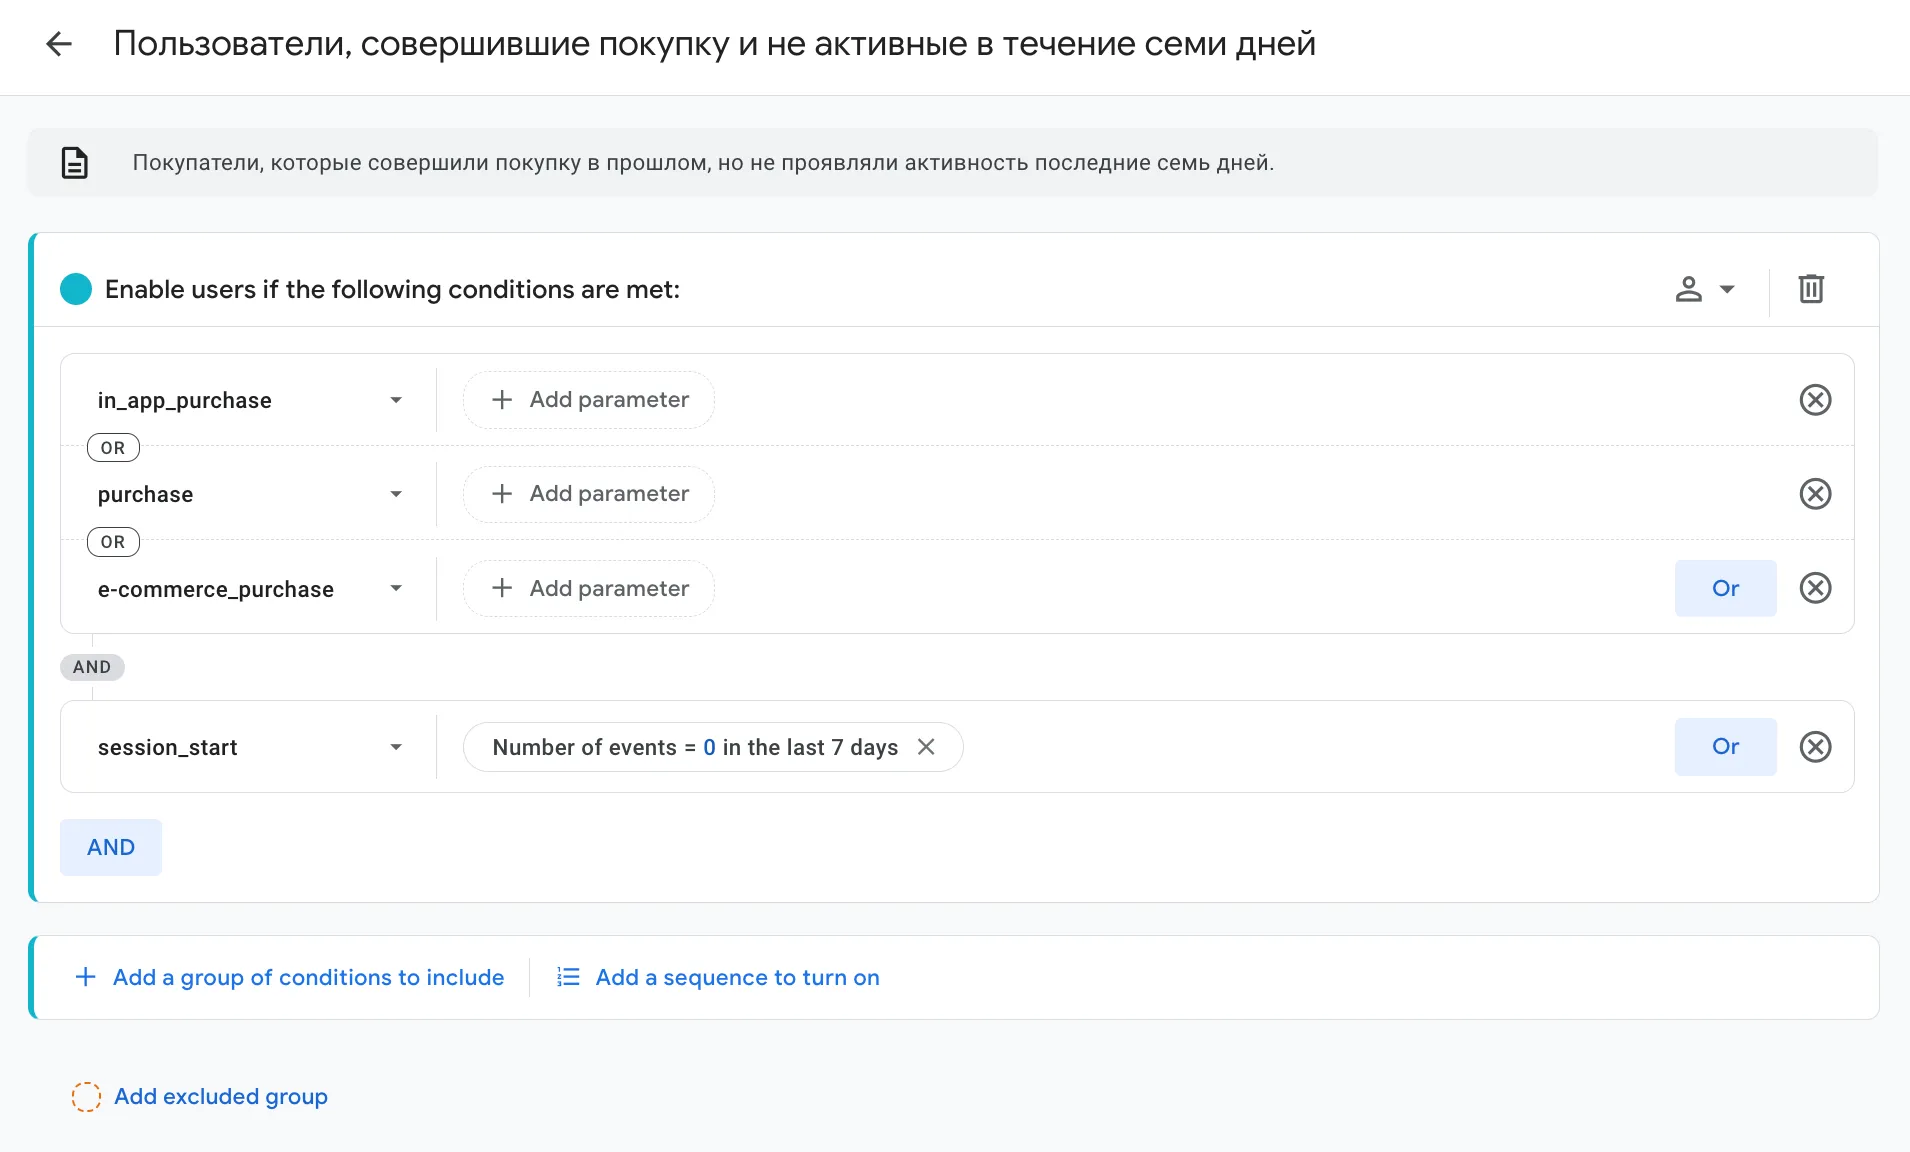Click the back arrow icon
The width and height of the screenshot is (1910, 1152).
click(x=59, y=44)
